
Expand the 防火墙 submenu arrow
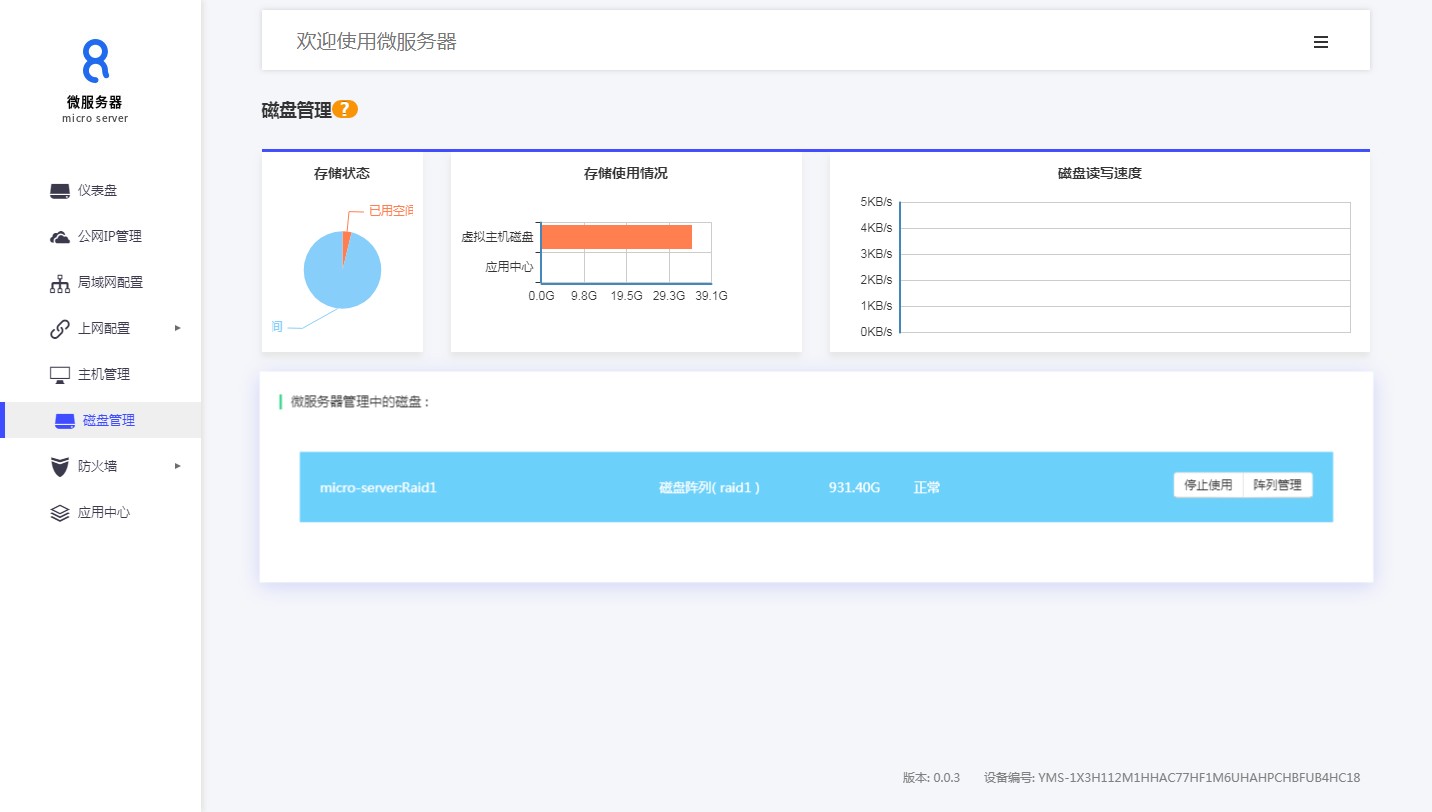coord(178,466)
